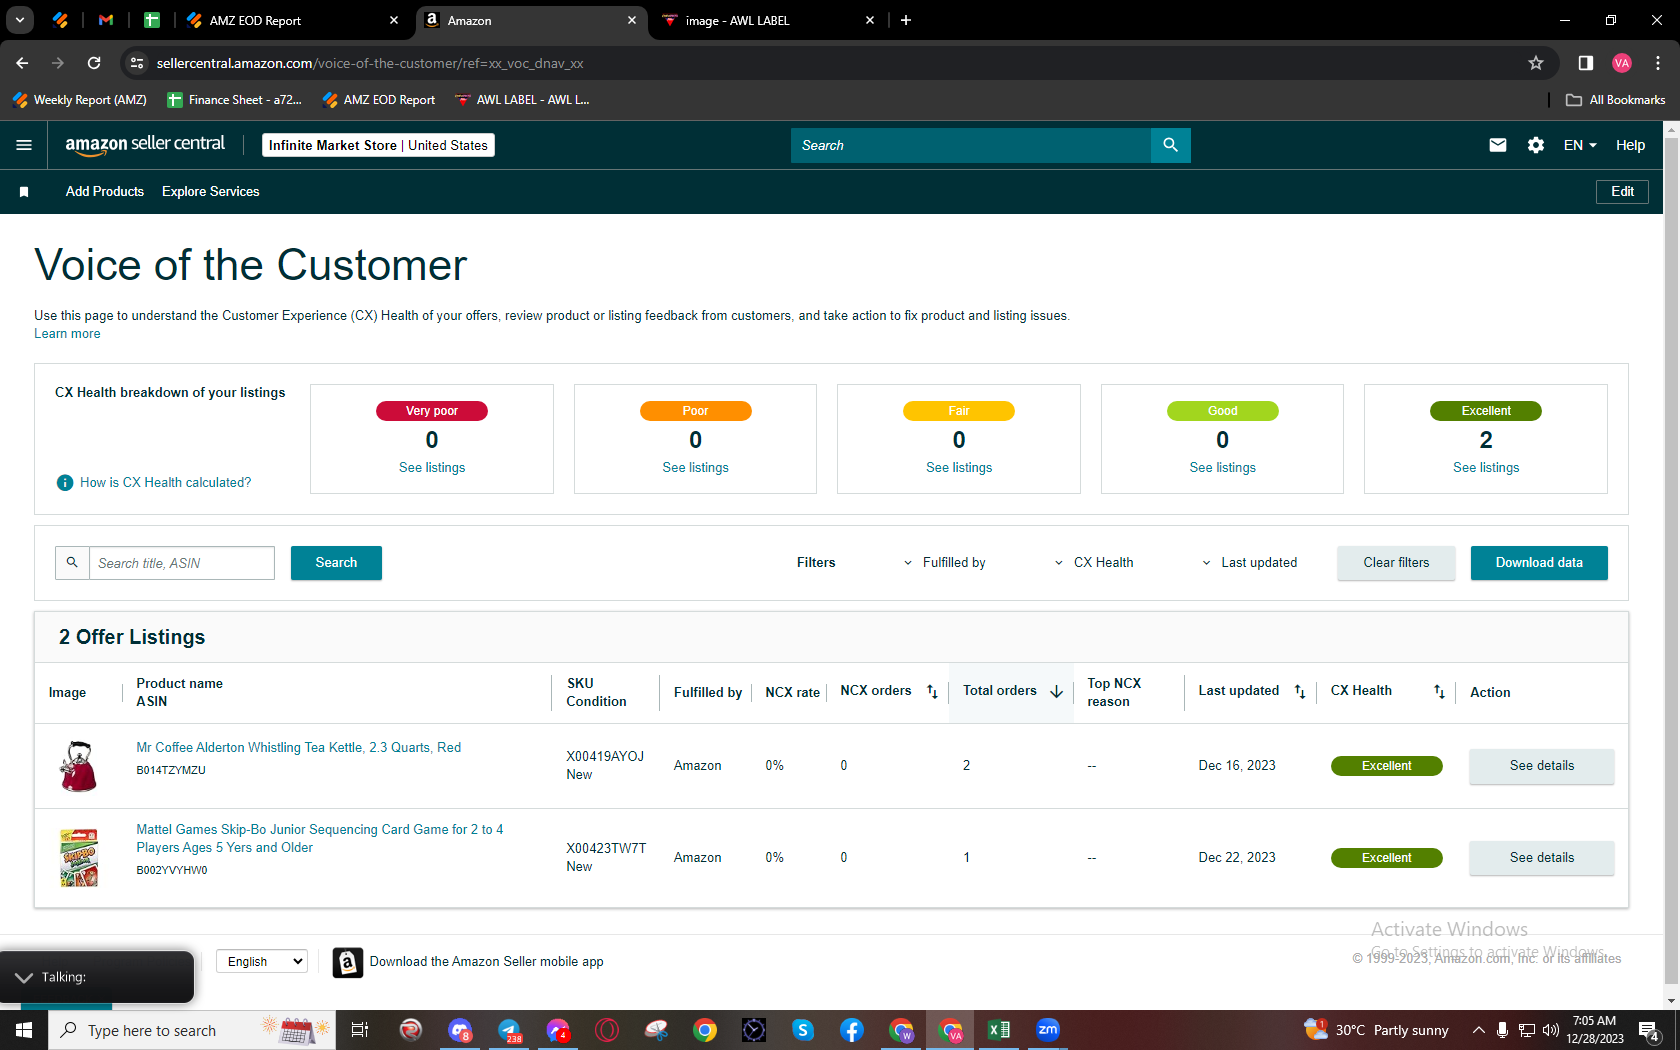This screenshot has height=1050, width=1680.
Task: Open the EN language dropdown
Action: 1580,145
